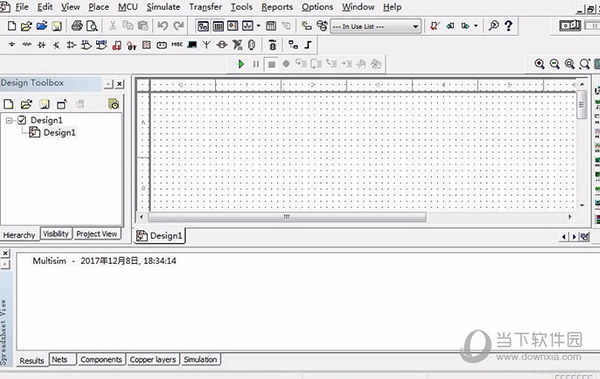Open the Place menu
The height and width of the screenshot is (379, 600).
tap(99, 7)
